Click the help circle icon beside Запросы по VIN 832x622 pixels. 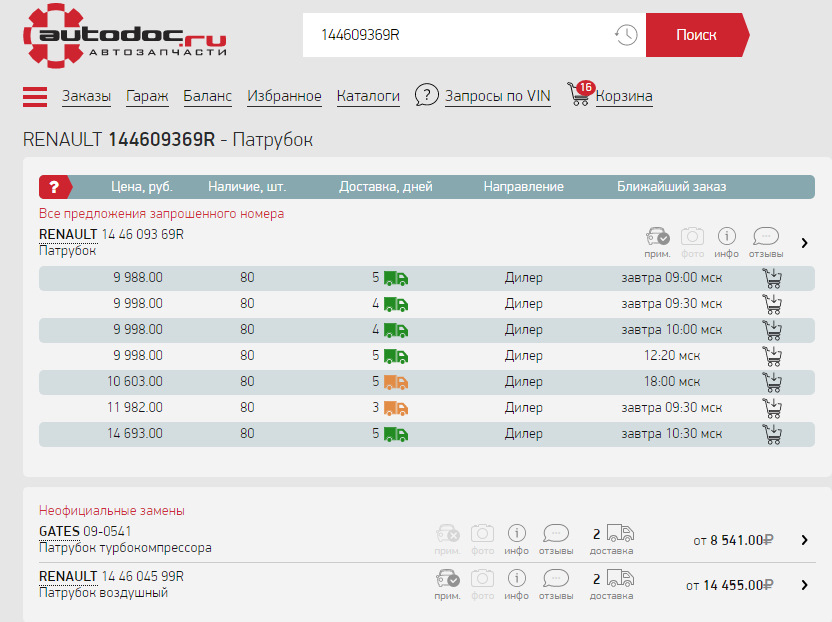[427, 95]
